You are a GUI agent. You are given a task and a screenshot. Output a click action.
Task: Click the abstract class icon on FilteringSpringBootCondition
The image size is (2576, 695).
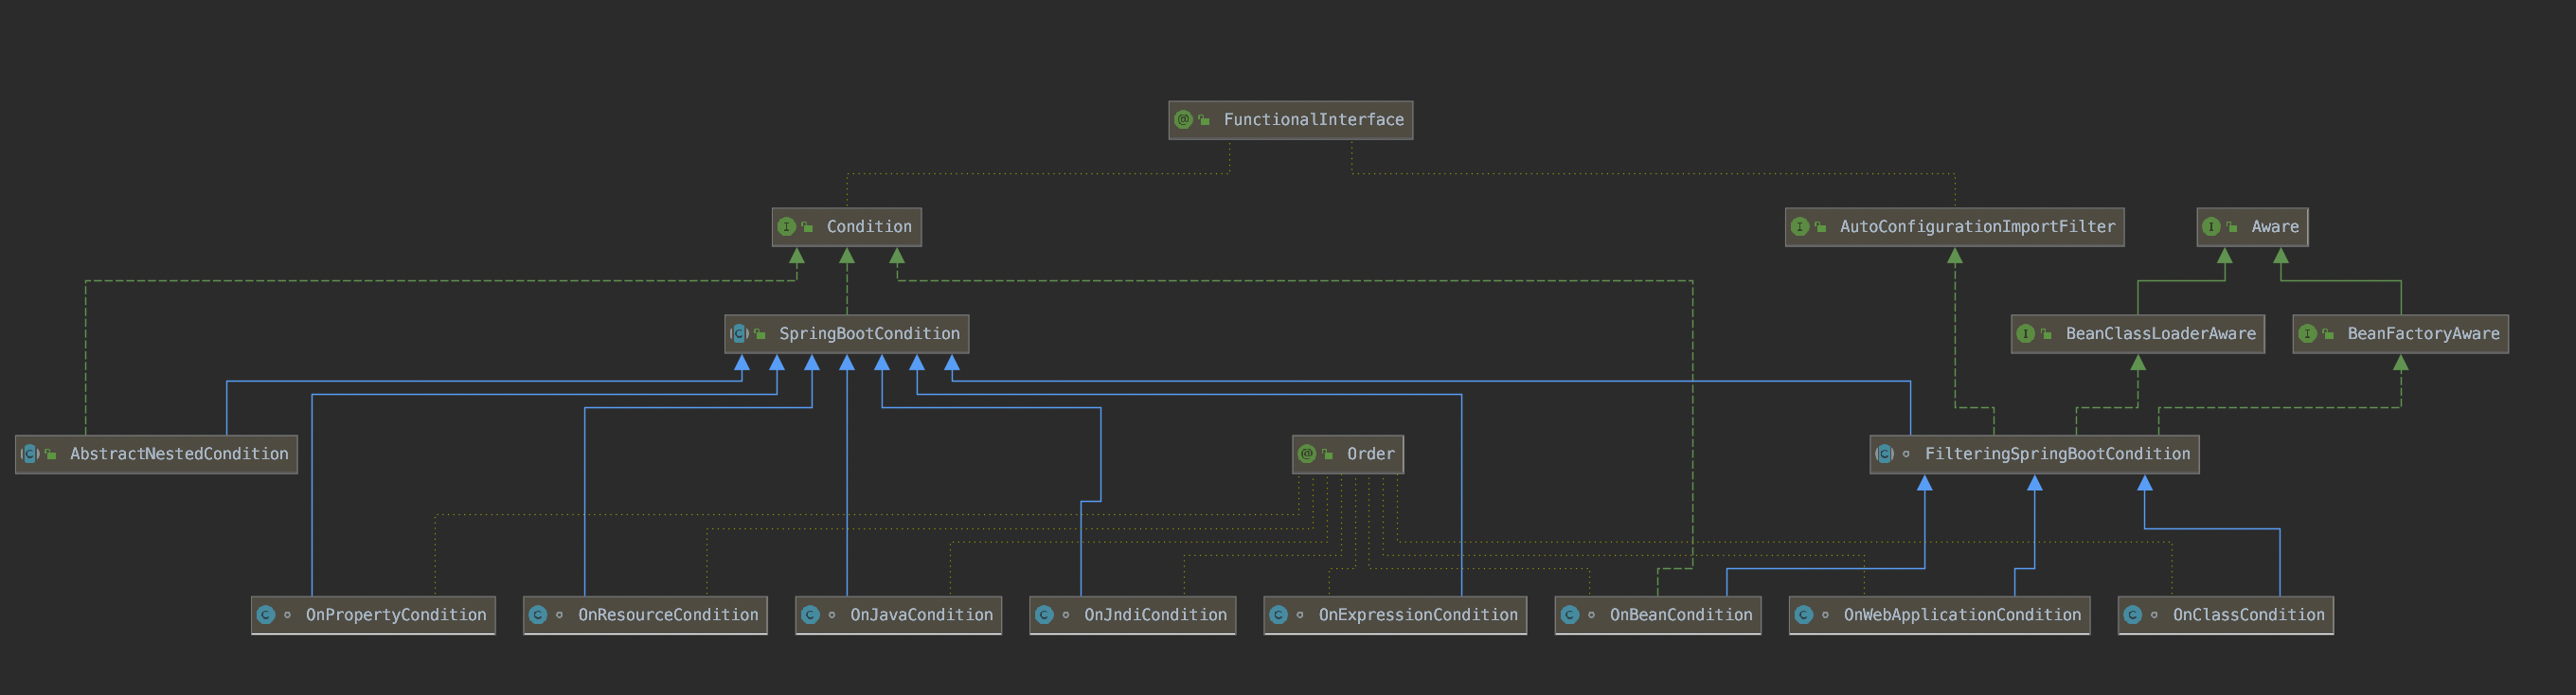[x=1884, y=454]
